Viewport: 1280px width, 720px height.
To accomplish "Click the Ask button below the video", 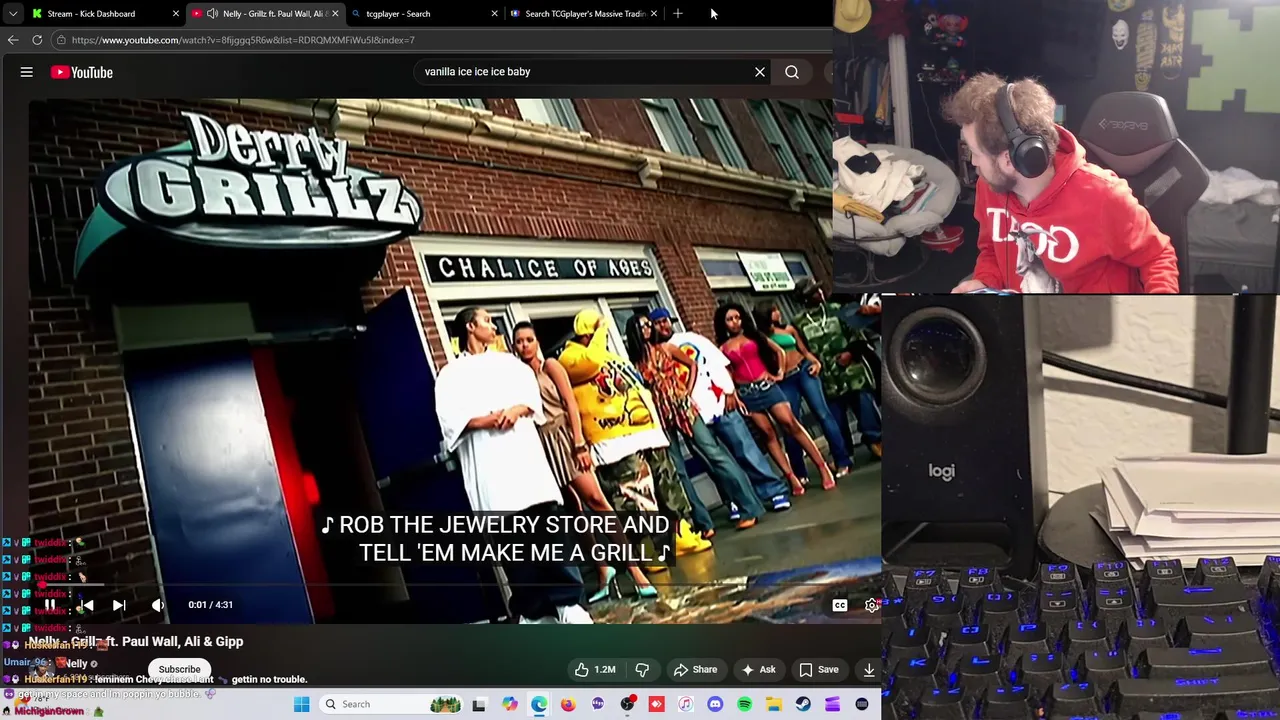I will (x=758, y=670).
